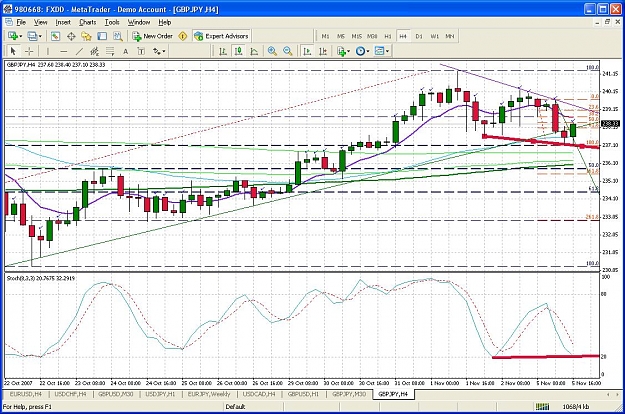The image size is (625, 414).
Task: Switch to GBPUSD,M30 chart tab
Action: (x=116, y=394)
